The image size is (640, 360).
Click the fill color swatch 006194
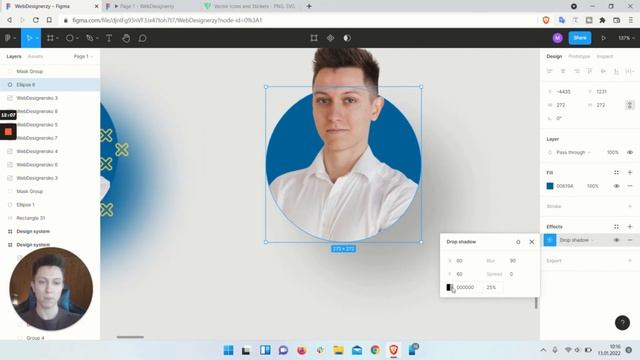click(550, 186)
